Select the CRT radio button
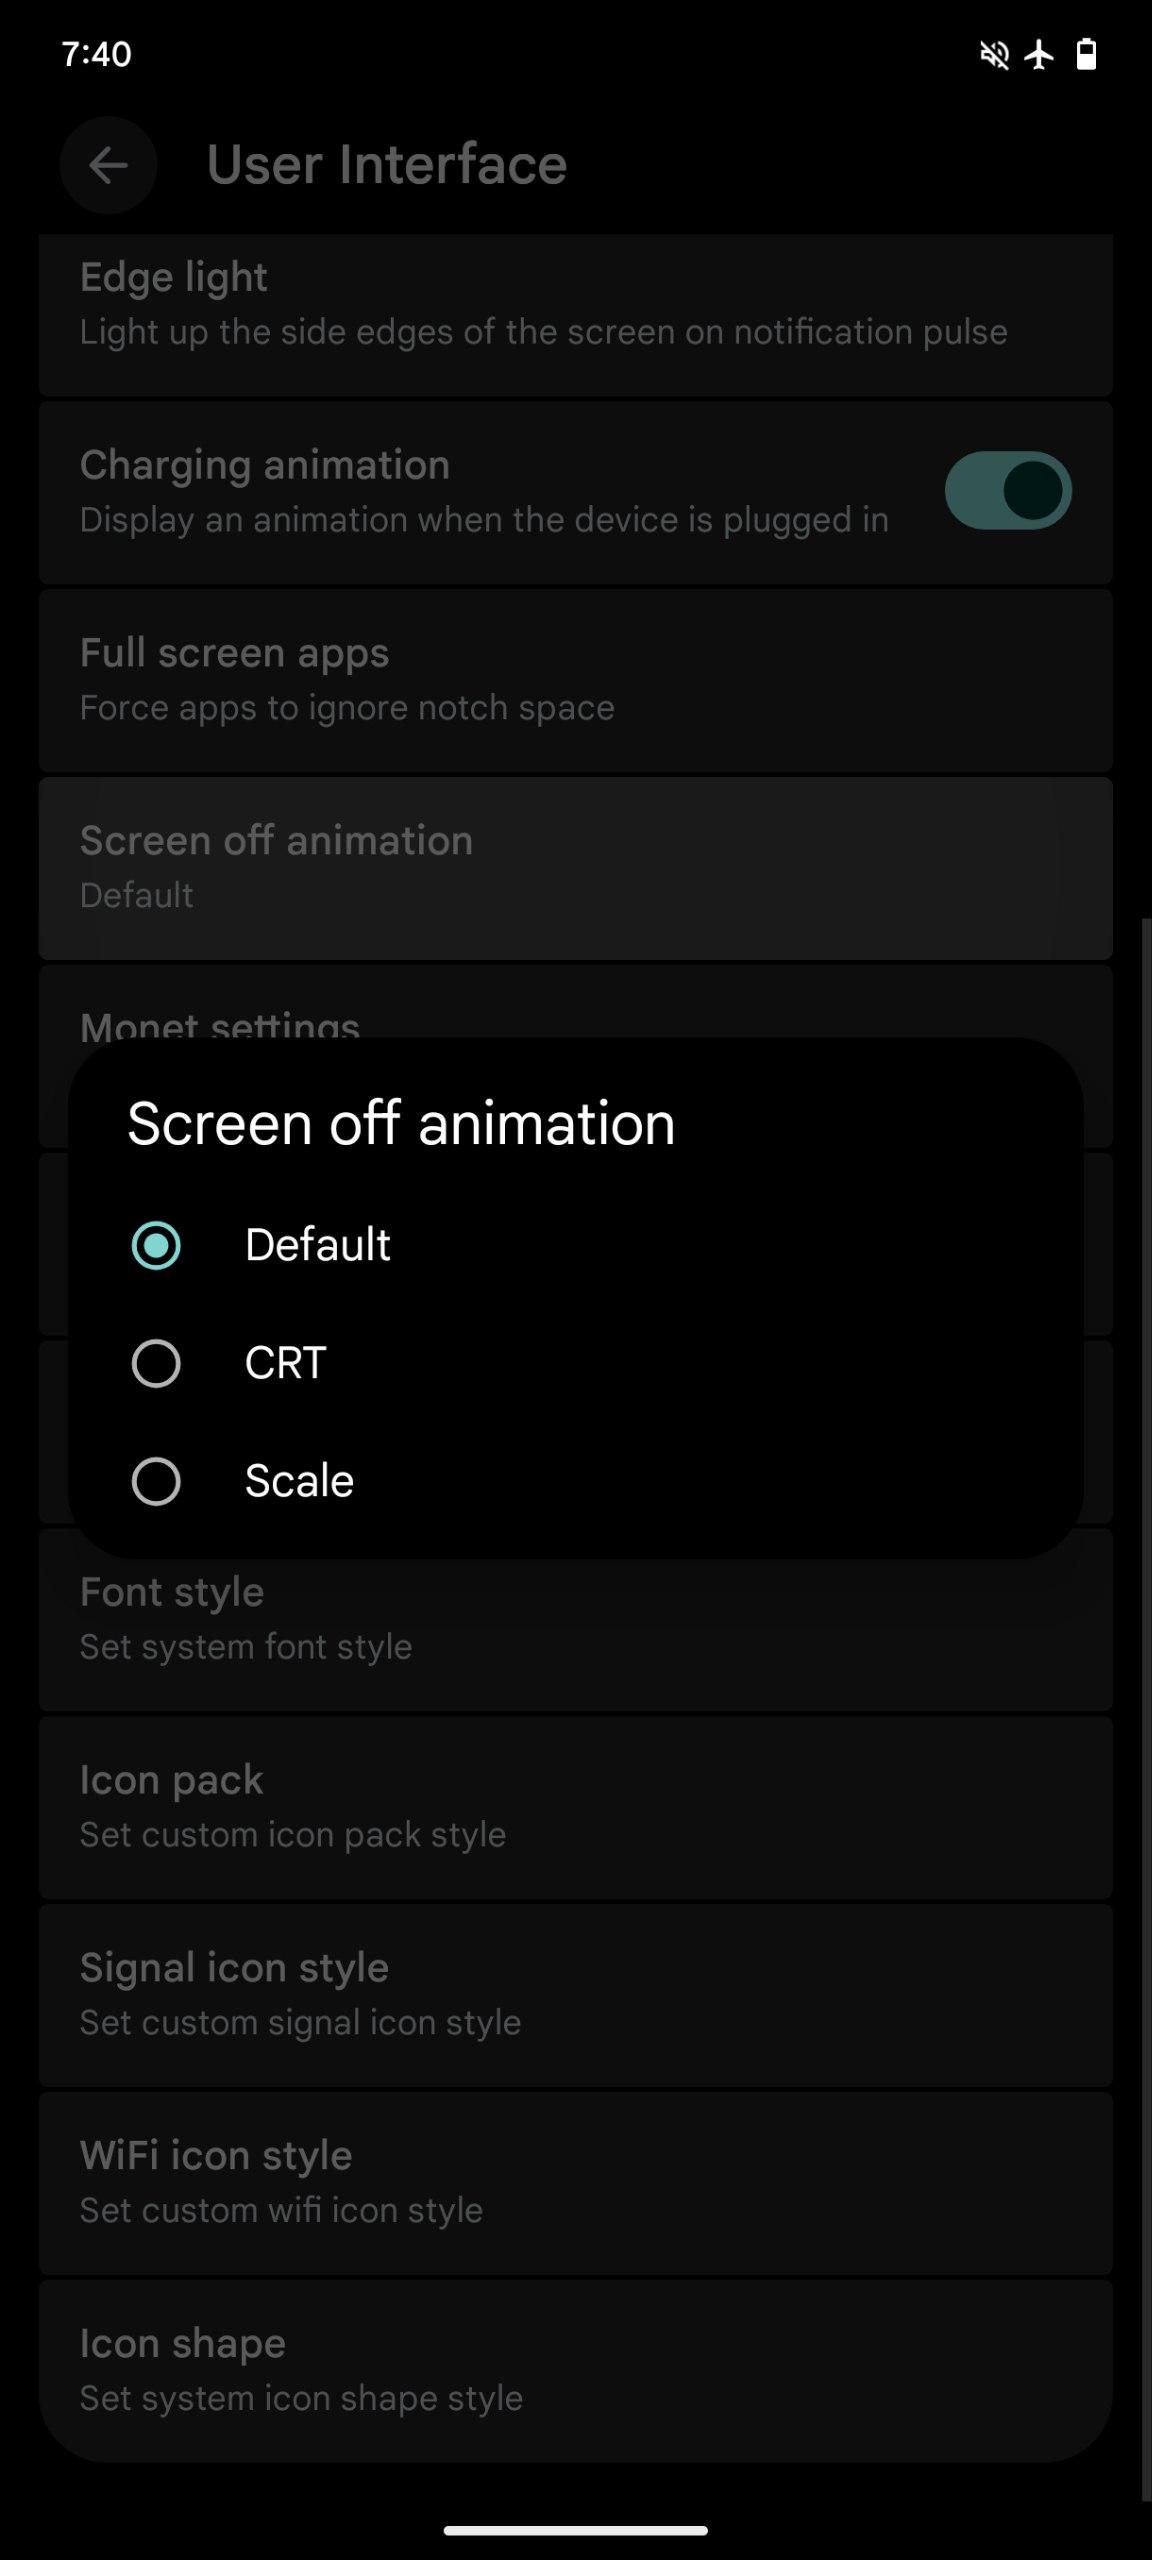 [156, 1363]
